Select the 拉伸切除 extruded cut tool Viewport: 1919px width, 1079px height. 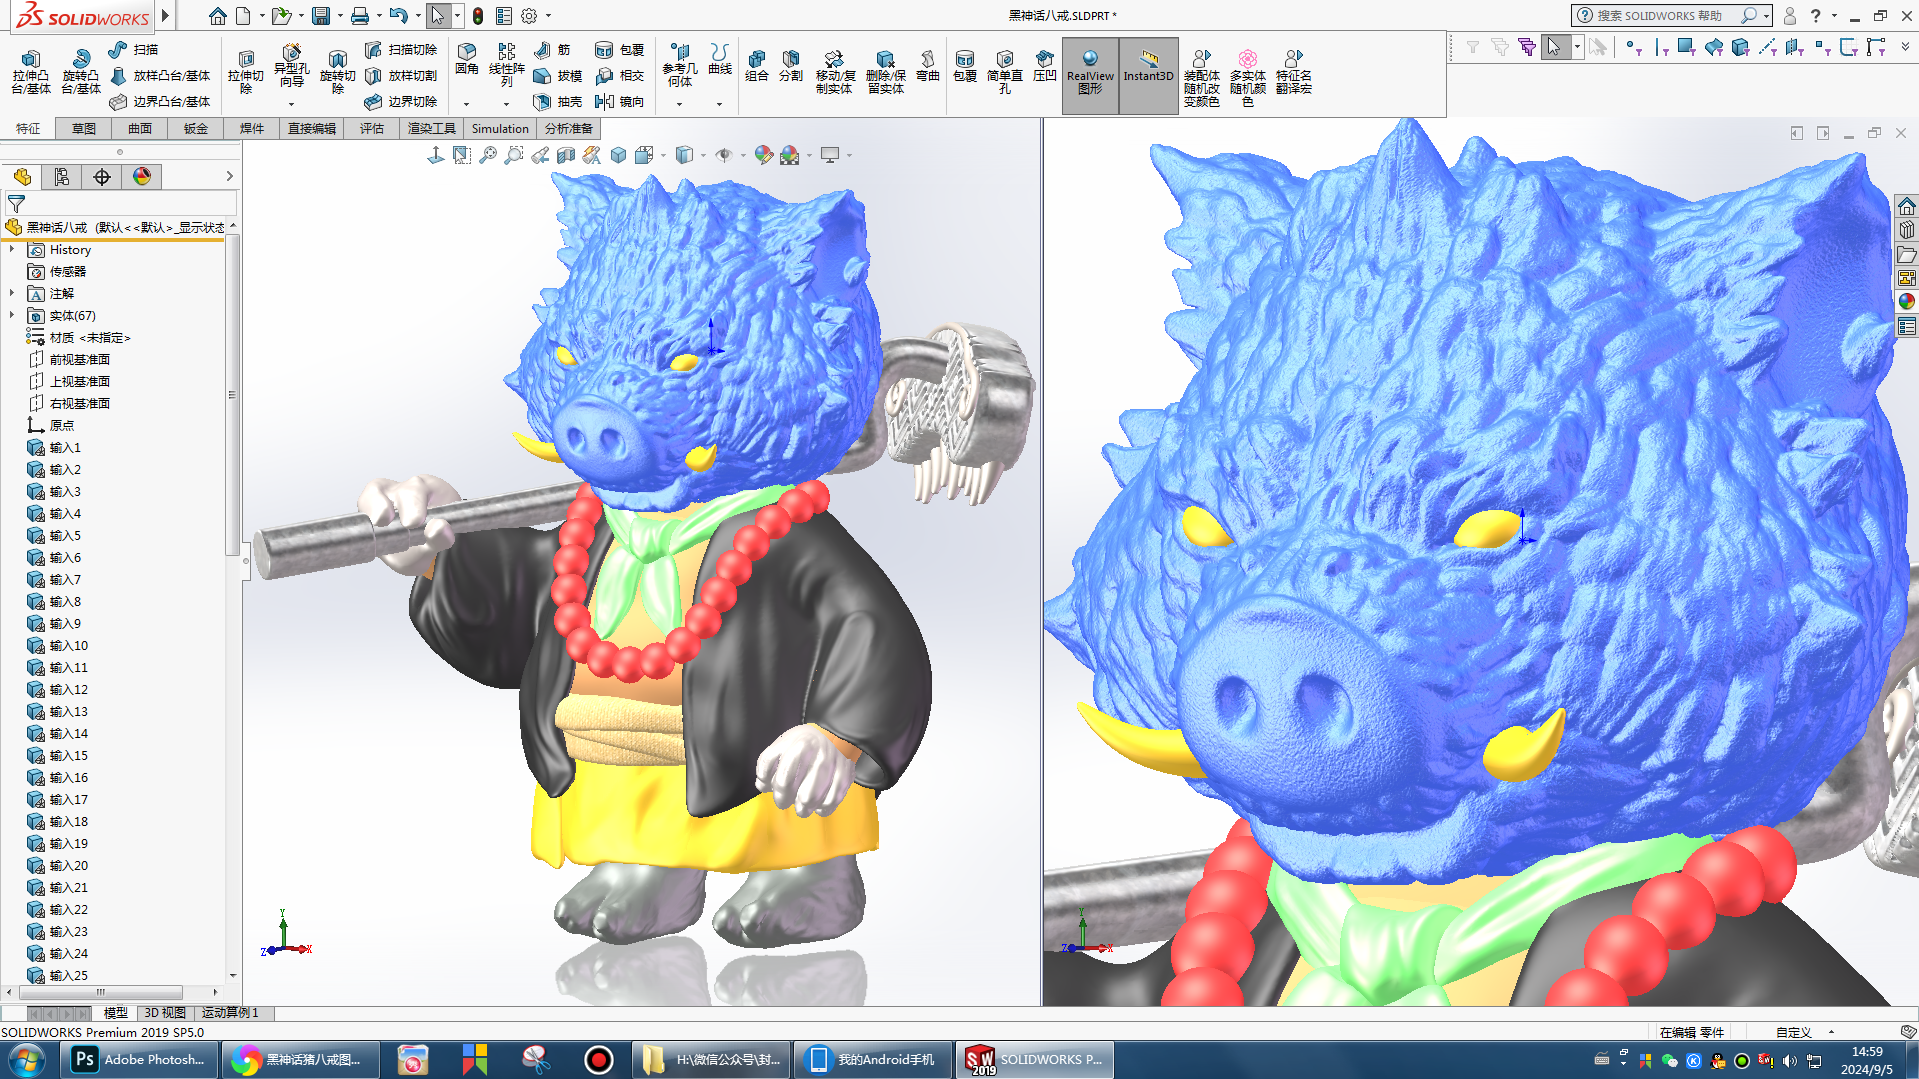coord(245,71)
